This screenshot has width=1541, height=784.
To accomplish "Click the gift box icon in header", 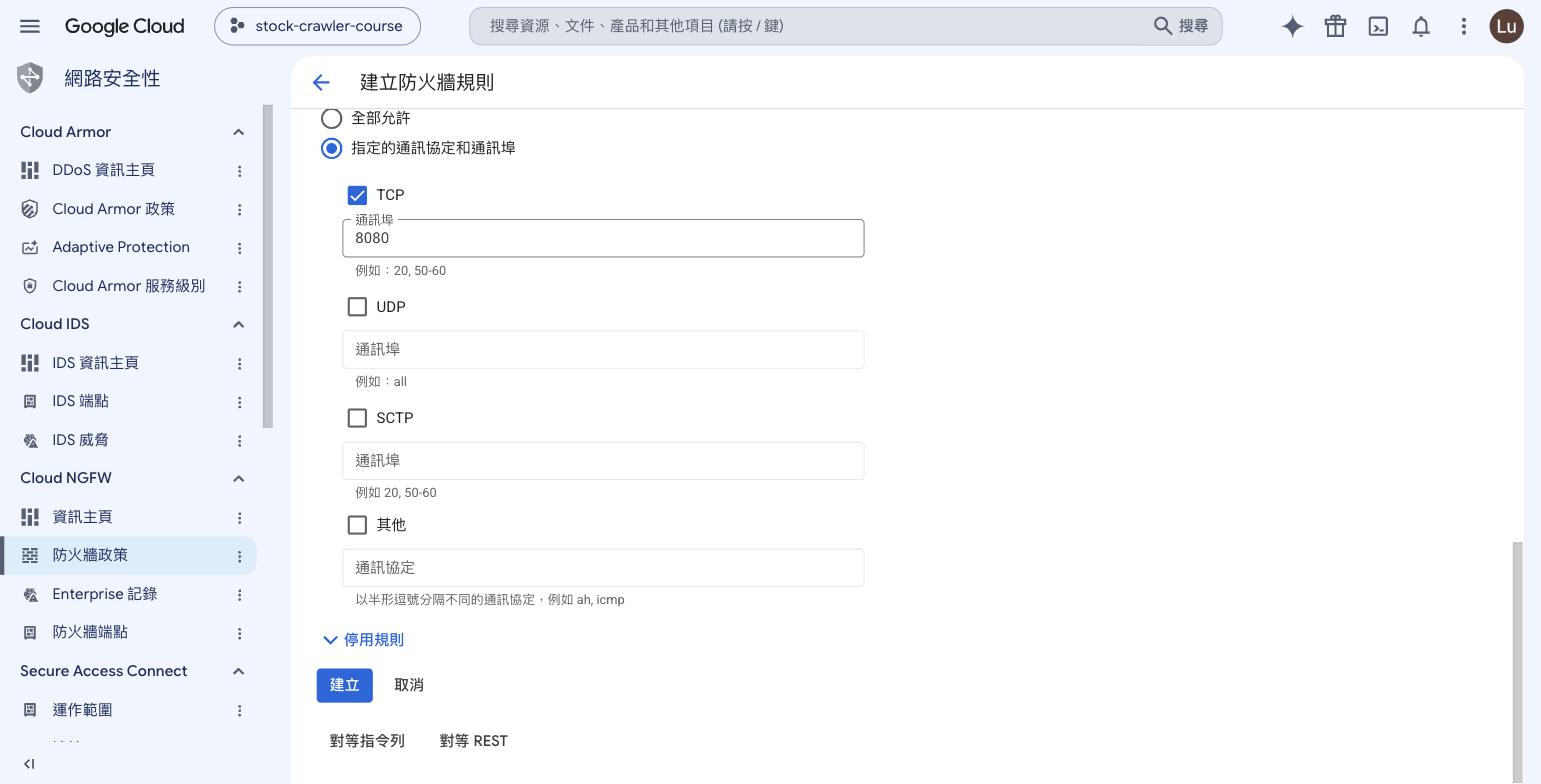I will pyautogui.click(x=1335, y=26).
